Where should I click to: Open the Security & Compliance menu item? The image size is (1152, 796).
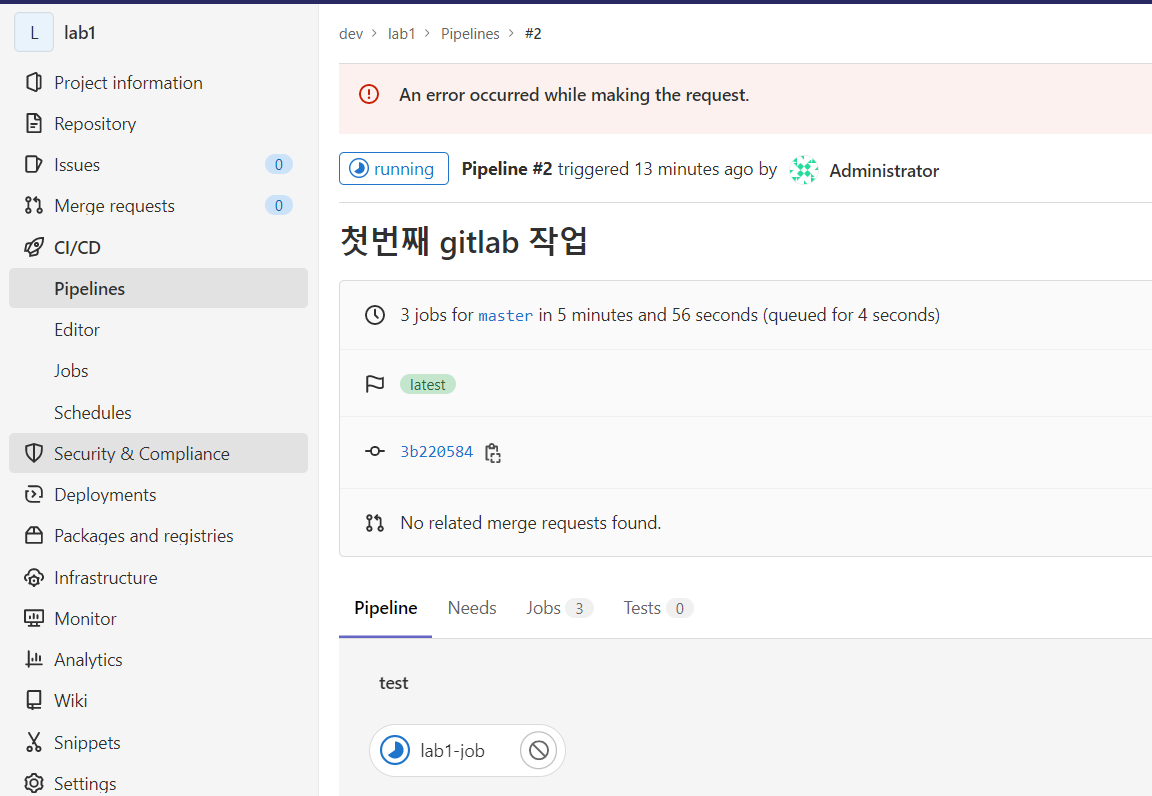[158, 453]
